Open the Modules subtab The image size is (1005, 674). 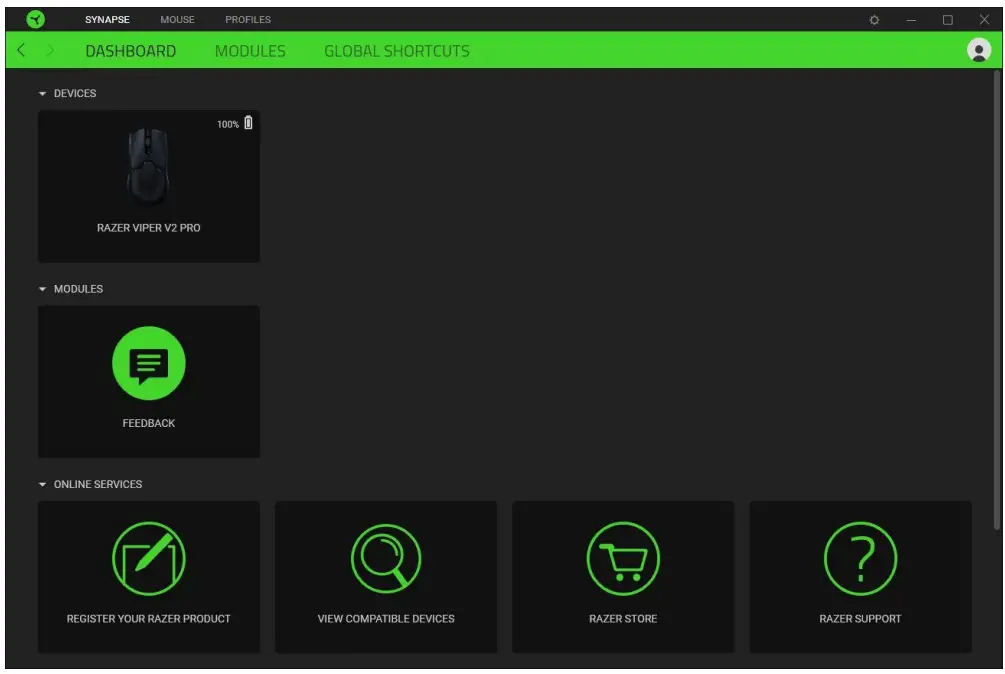click(x=250, y=51)
